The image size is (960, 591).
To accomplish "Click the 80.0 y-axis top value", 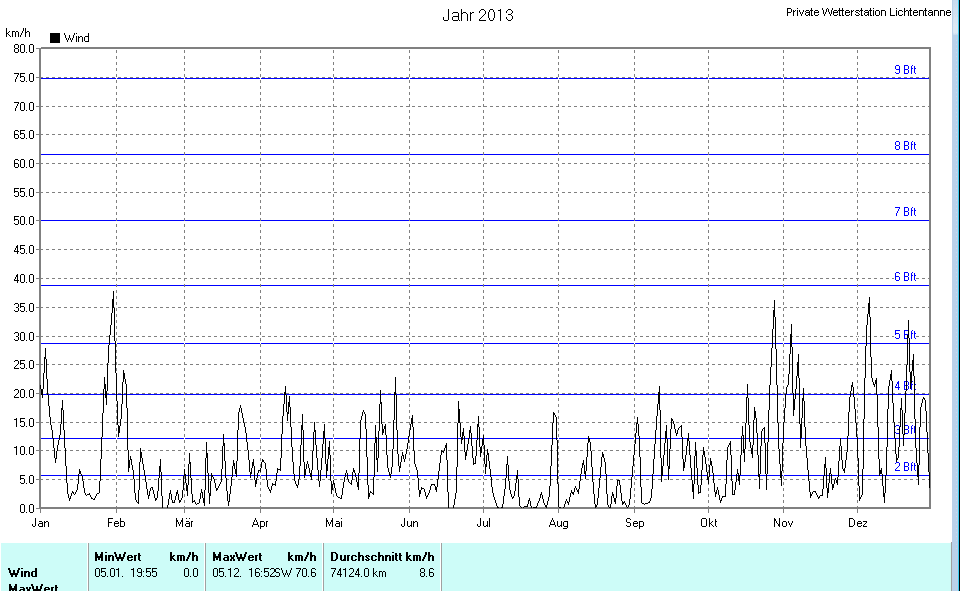I will (x=22, y=48).
